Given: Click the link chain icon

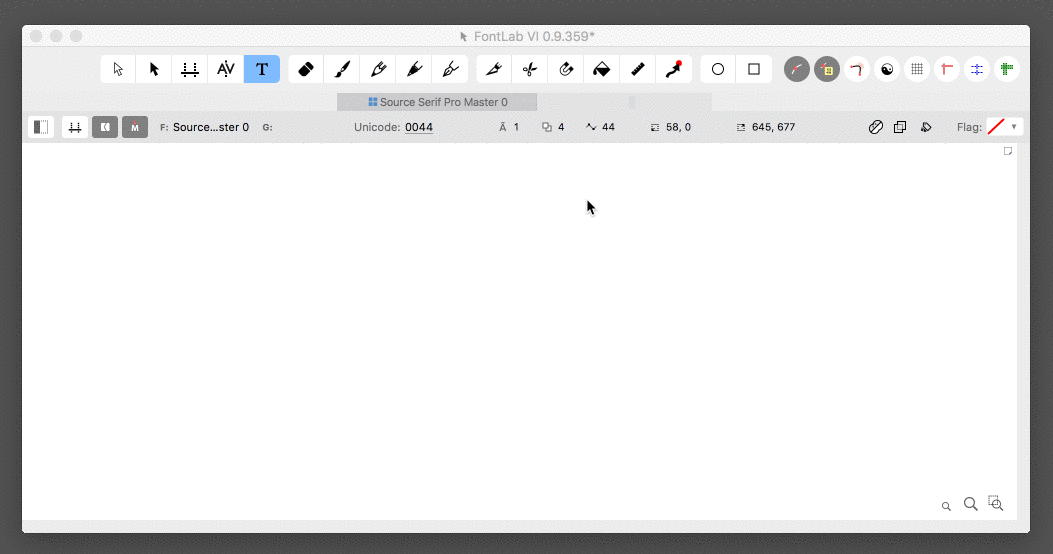Looking at the screenshot, I should [x=876, y=127].
